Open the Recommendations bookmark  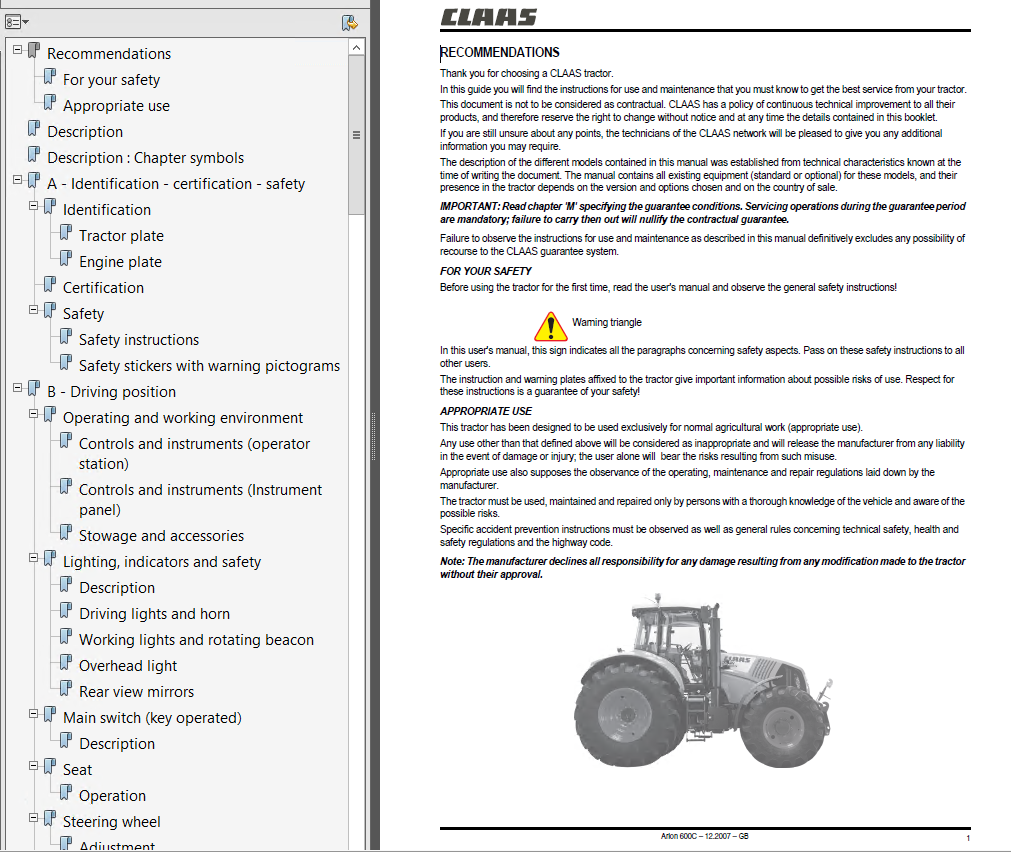109,54
